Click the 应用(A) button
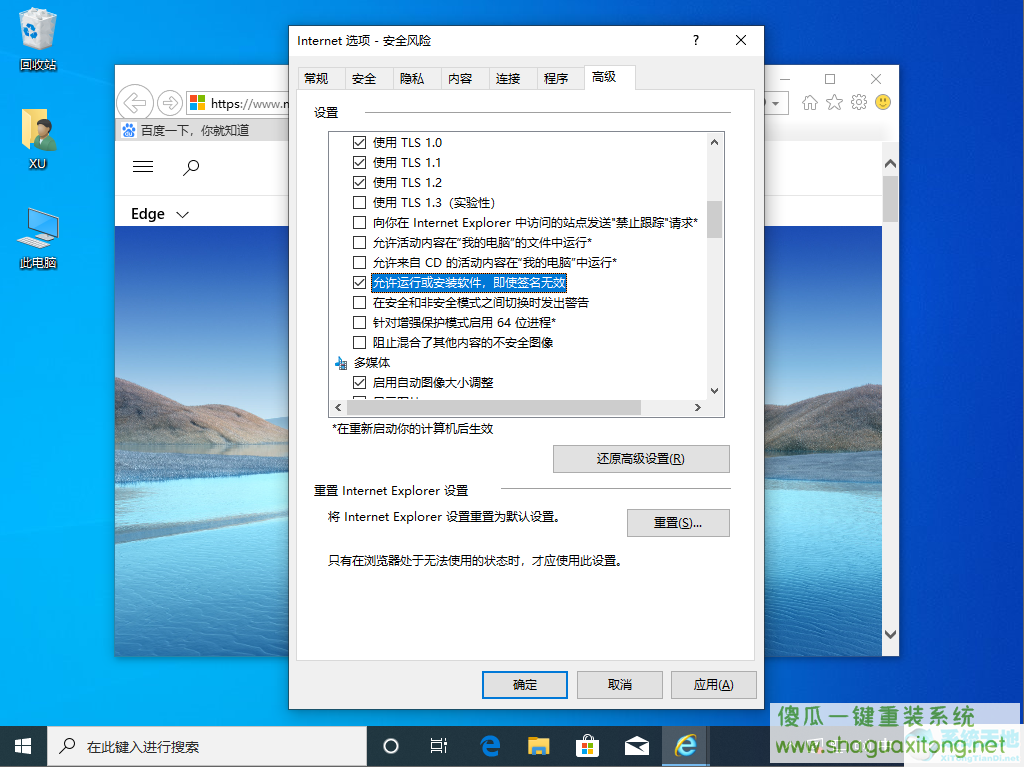The height and width of the screenshot is (767, 1024). (x=713, y=685)
